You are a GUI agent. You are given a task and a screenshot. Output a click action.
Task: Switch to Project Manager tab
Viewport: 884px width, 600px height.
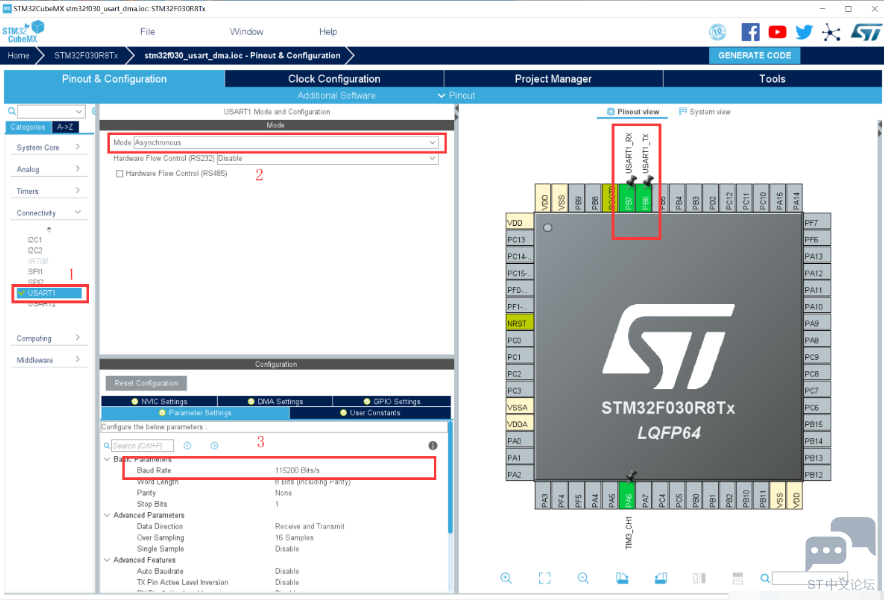pos(553,79)
